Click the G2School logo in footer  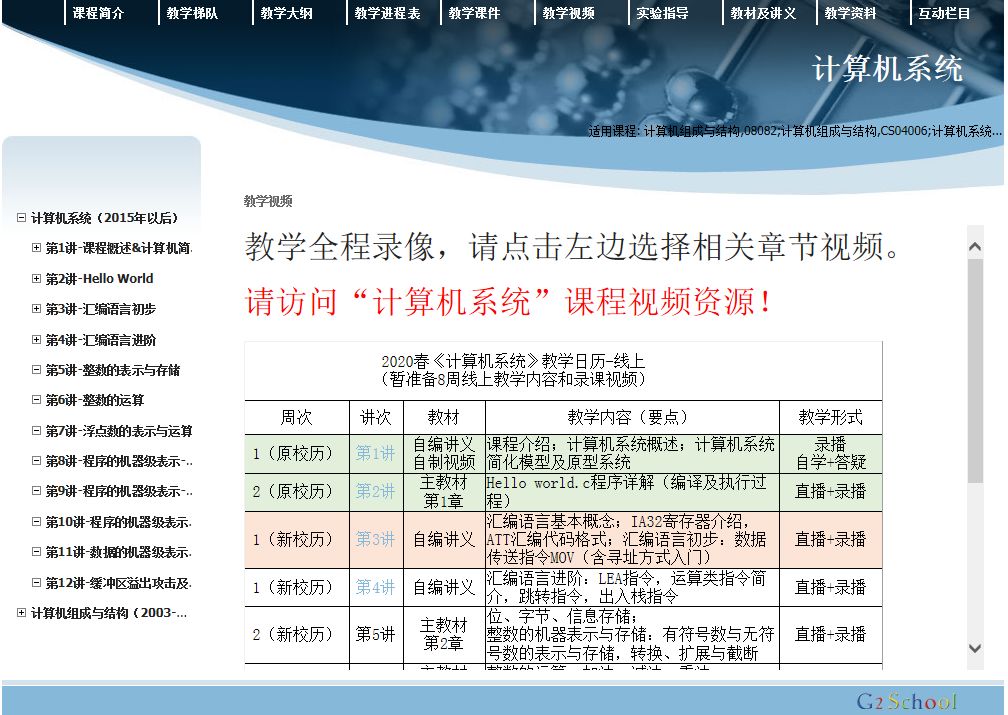tap(906, 701)
